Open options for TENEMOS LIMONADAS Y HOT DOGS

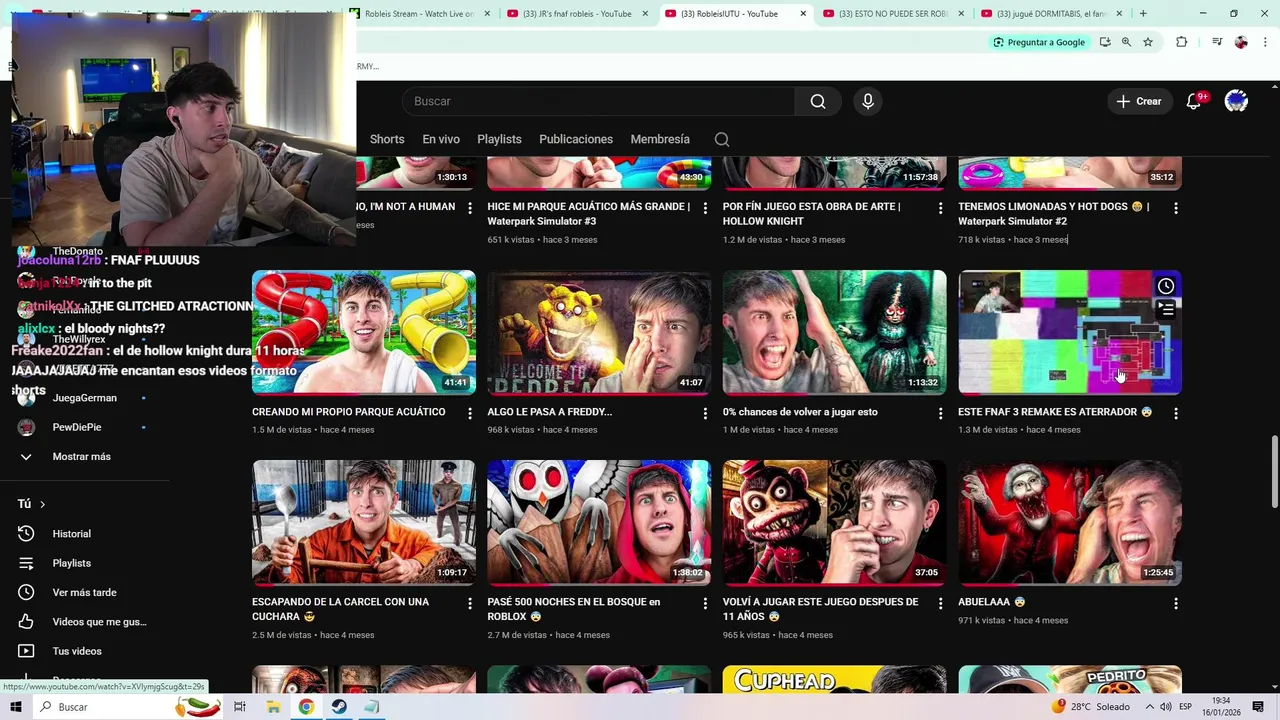1176,208
